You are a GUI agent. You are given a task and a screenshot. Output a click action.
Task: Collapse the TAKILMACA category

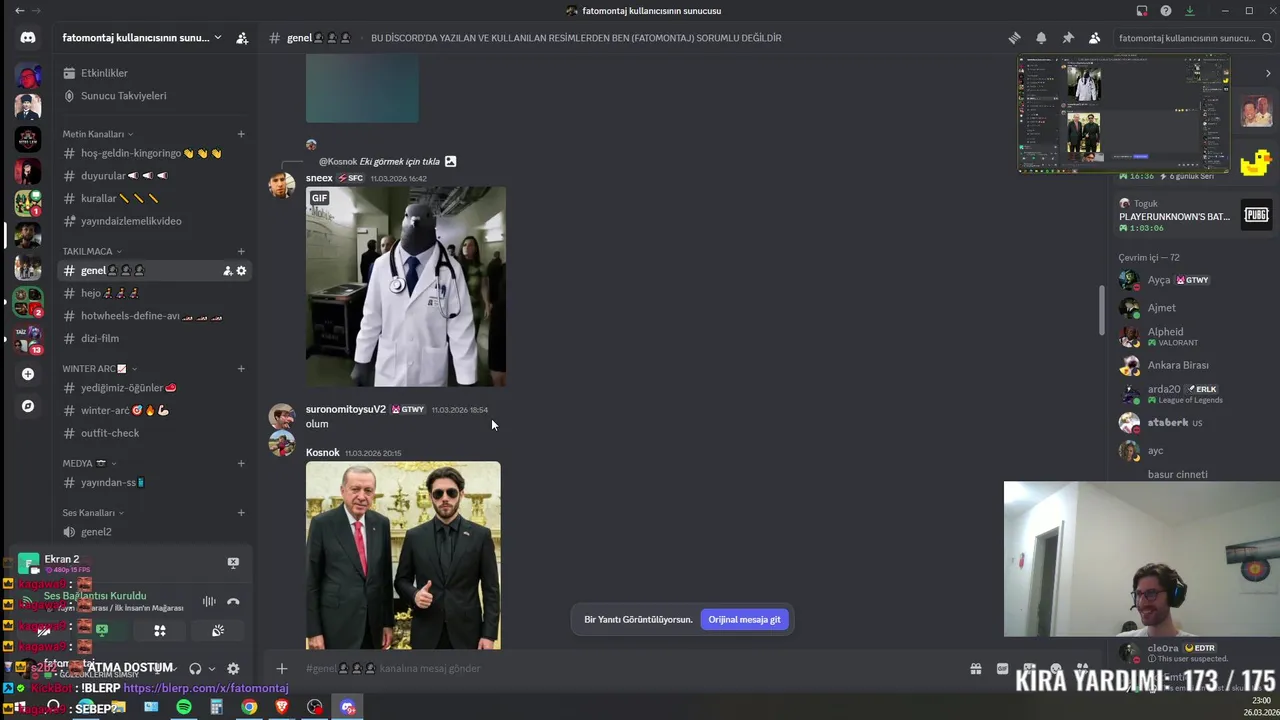(x=92, y=251)
